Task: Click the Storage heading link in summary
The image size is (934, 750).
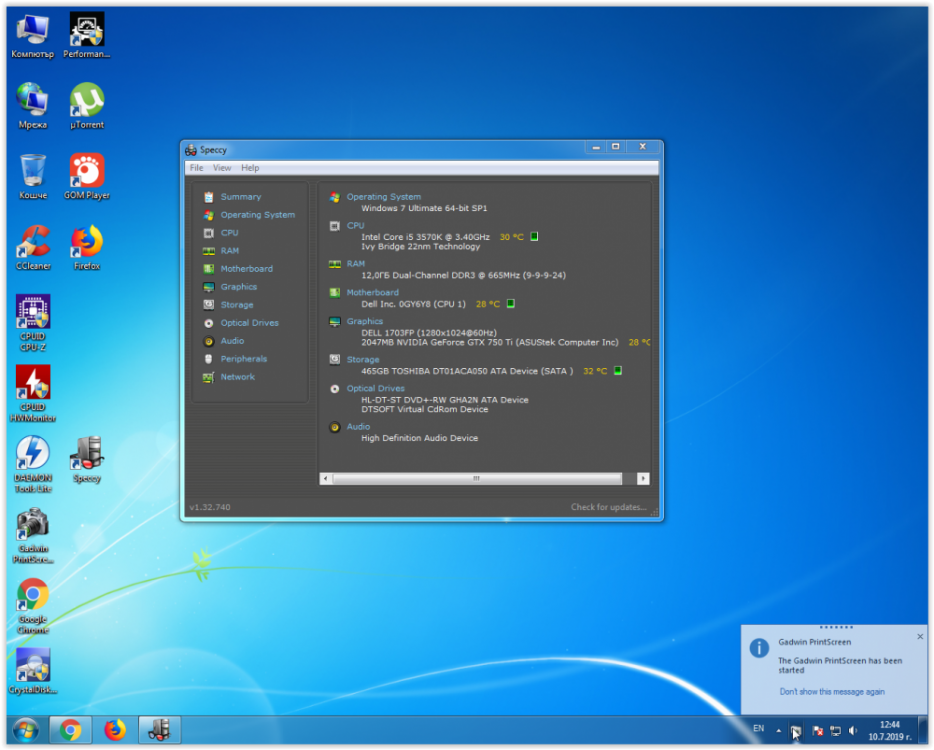Action: [x=363, y=359]
